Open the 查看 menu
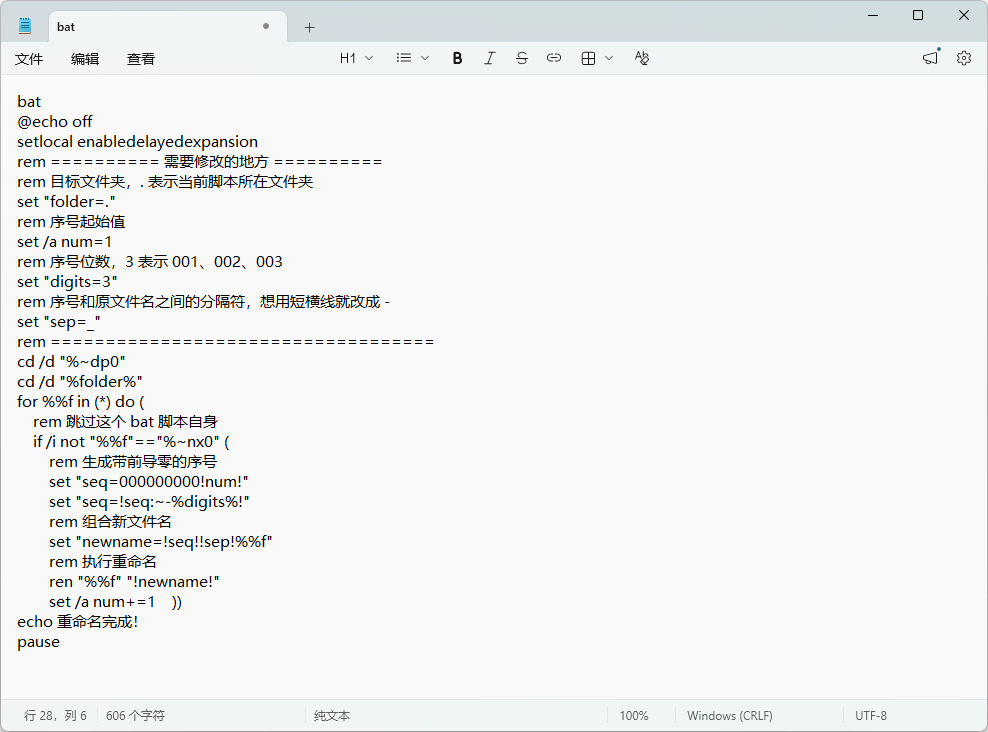This screenshot has height=732, width=988. 141,59
